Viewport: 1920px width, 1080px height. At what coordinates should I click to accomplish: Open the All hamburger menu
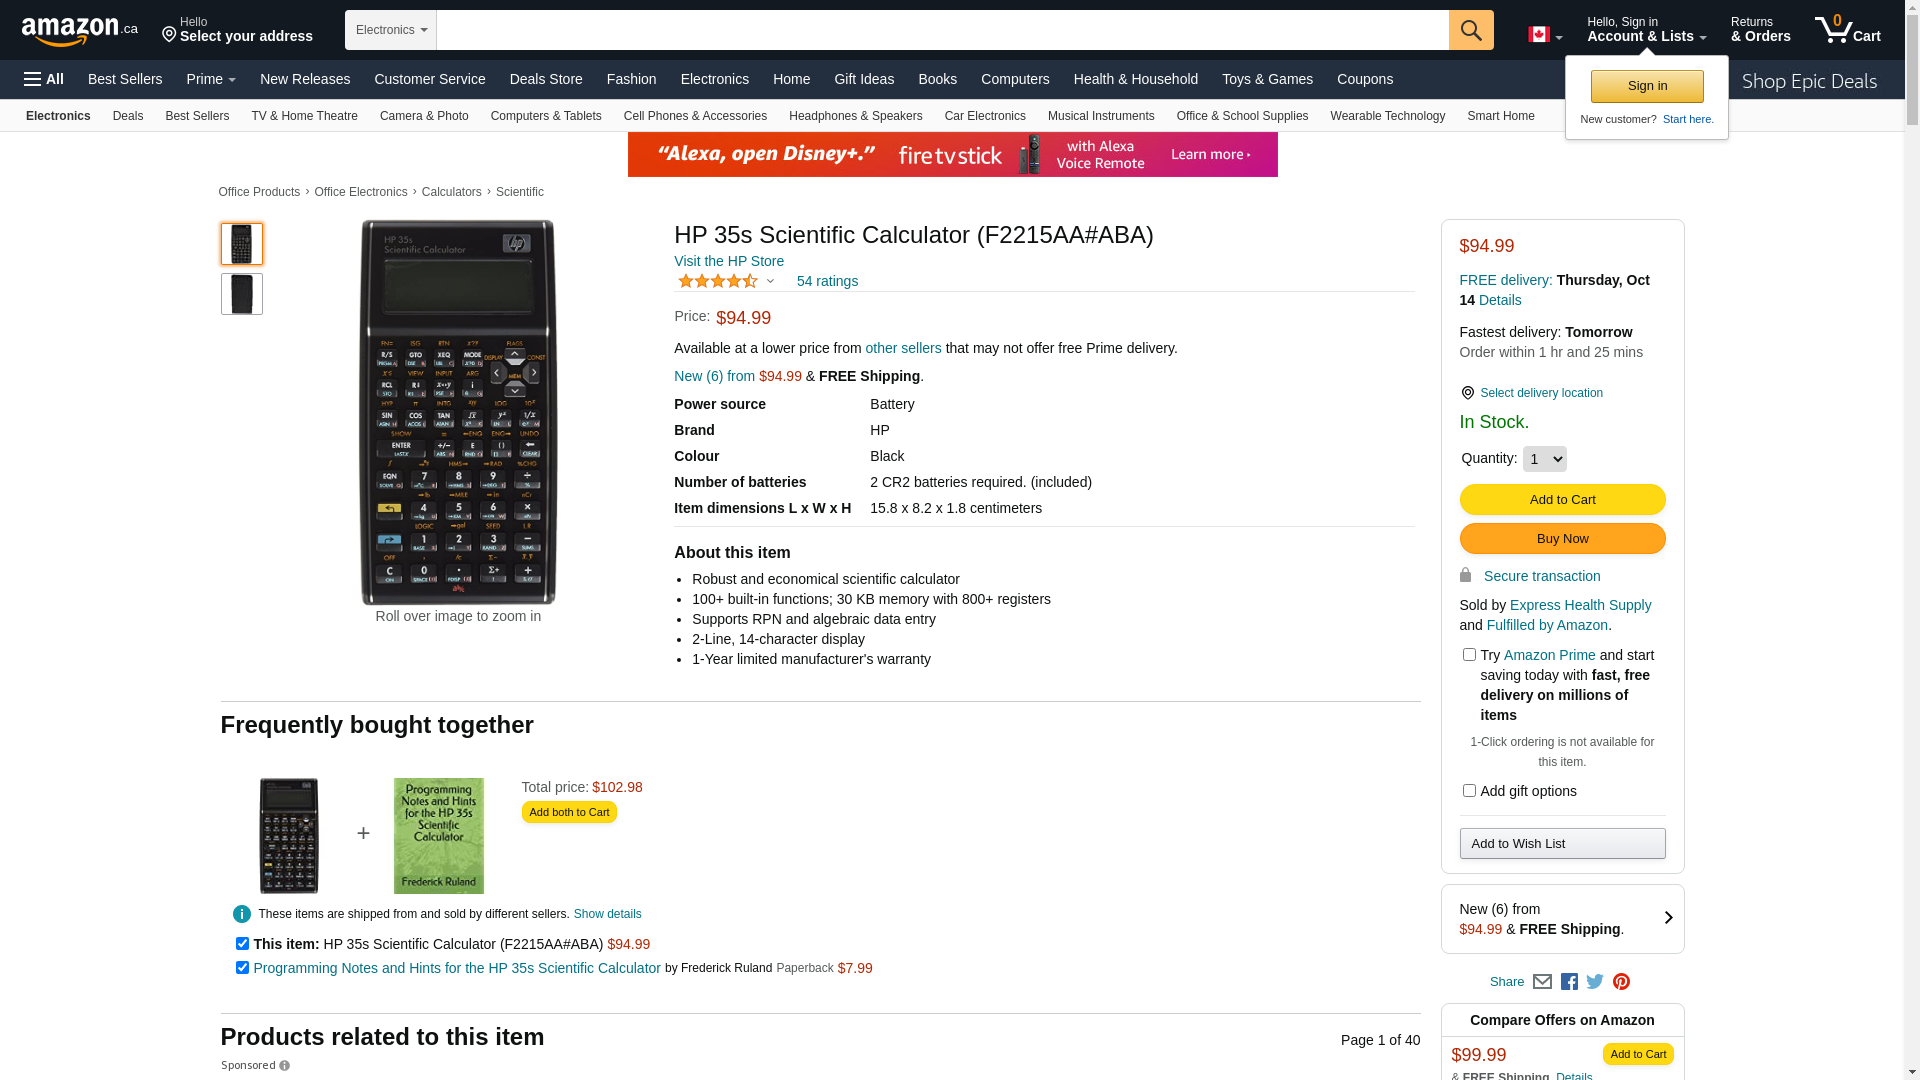coord(44,79)
